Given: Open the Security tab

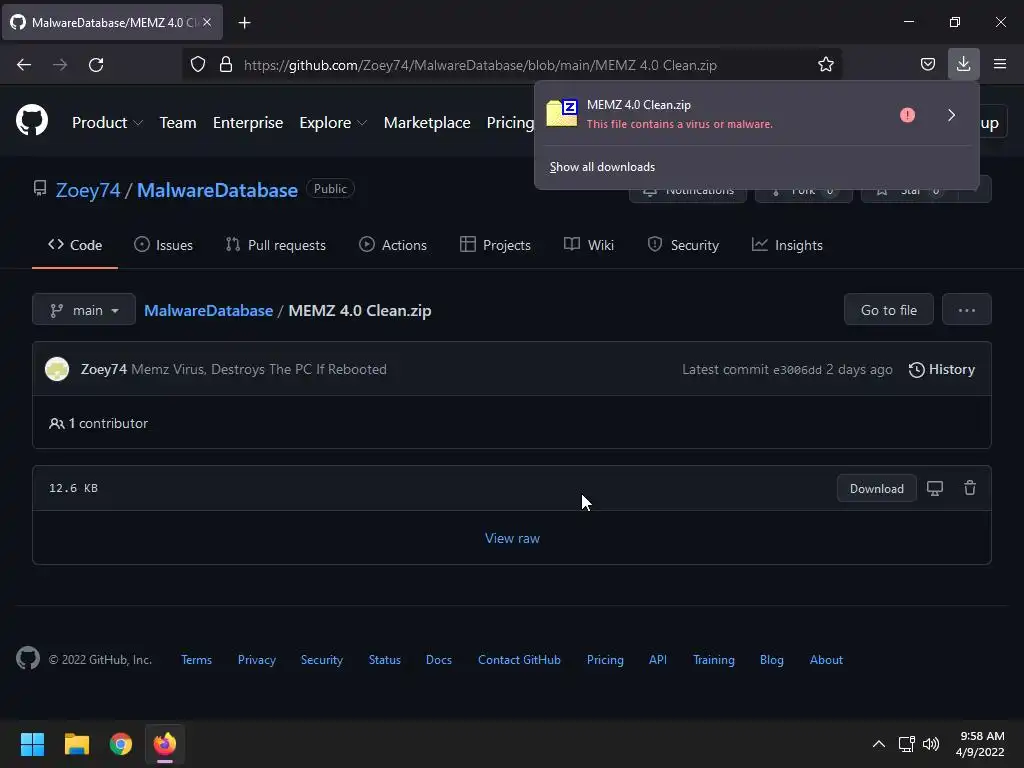Looking at the screenshot, I should 683,245.
